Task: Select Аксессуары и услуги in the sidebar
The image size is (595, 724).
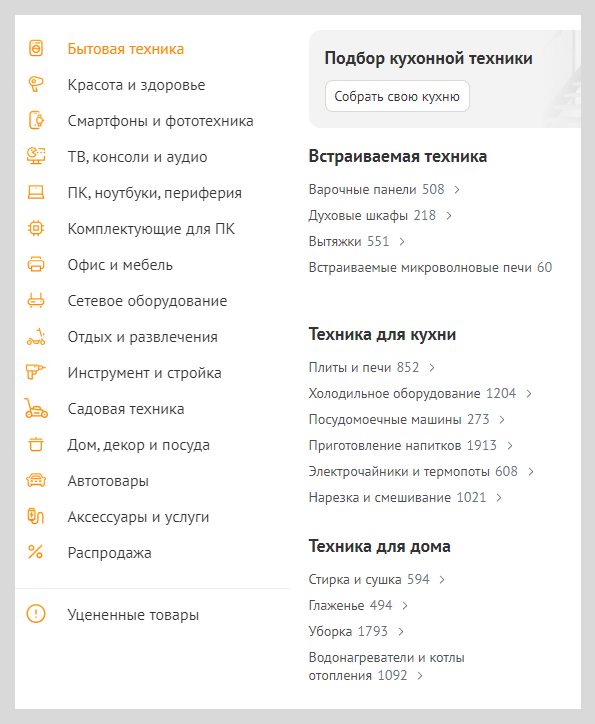Action: [138, 517]
